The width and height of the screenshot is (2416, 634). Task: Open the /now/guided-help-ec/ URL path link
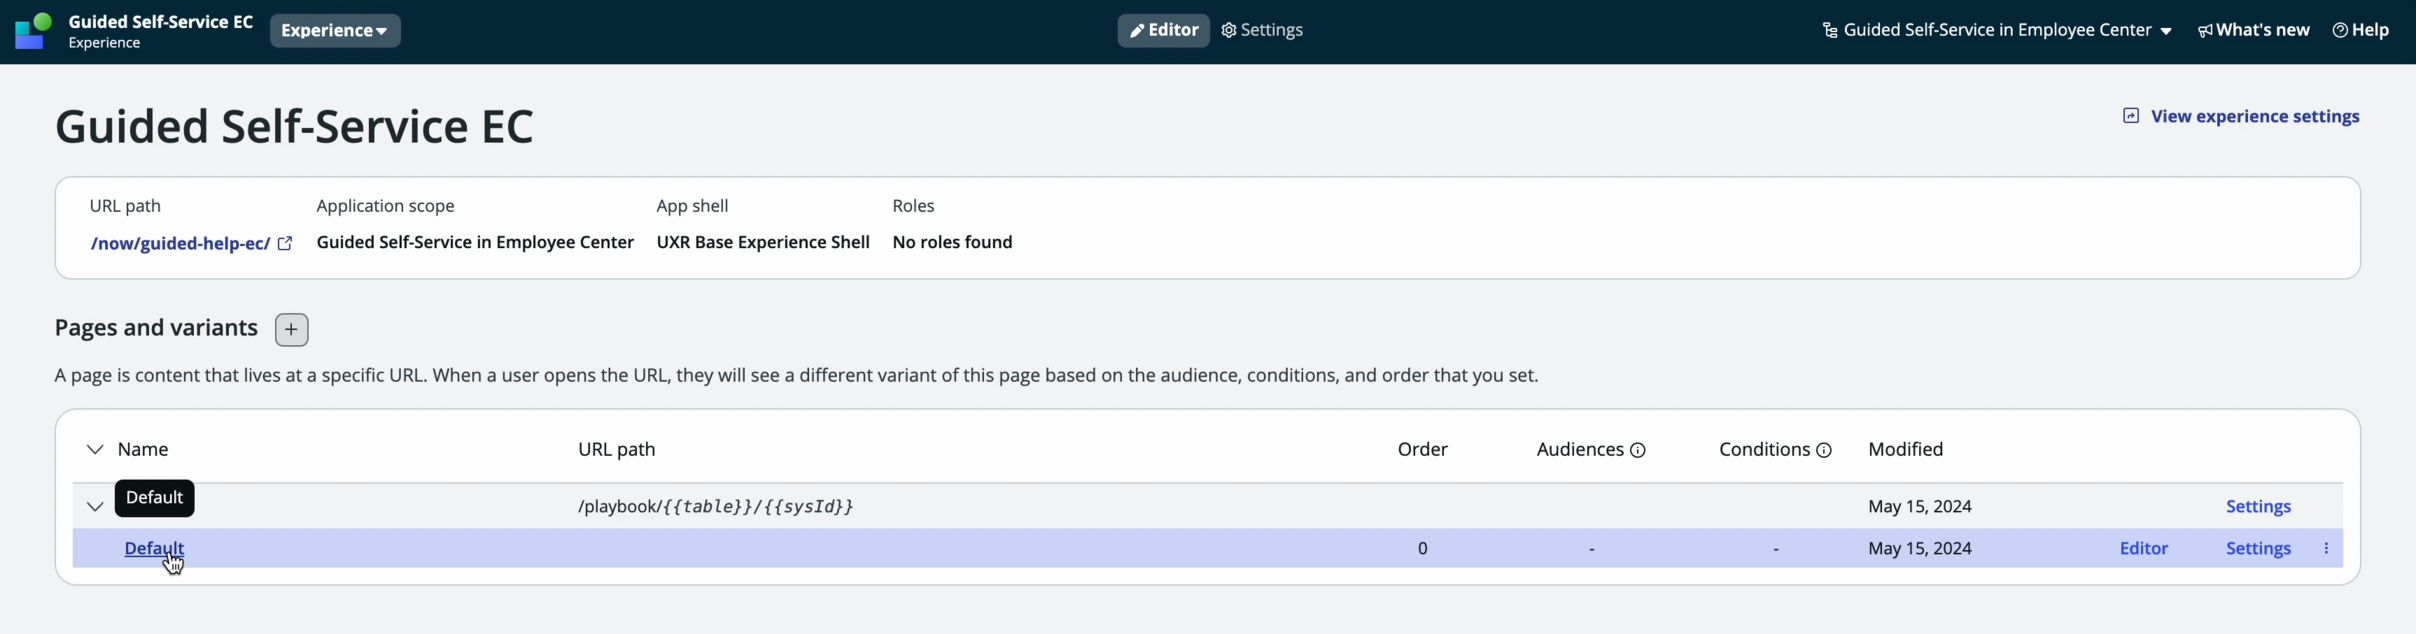click(x=180, y=243)
